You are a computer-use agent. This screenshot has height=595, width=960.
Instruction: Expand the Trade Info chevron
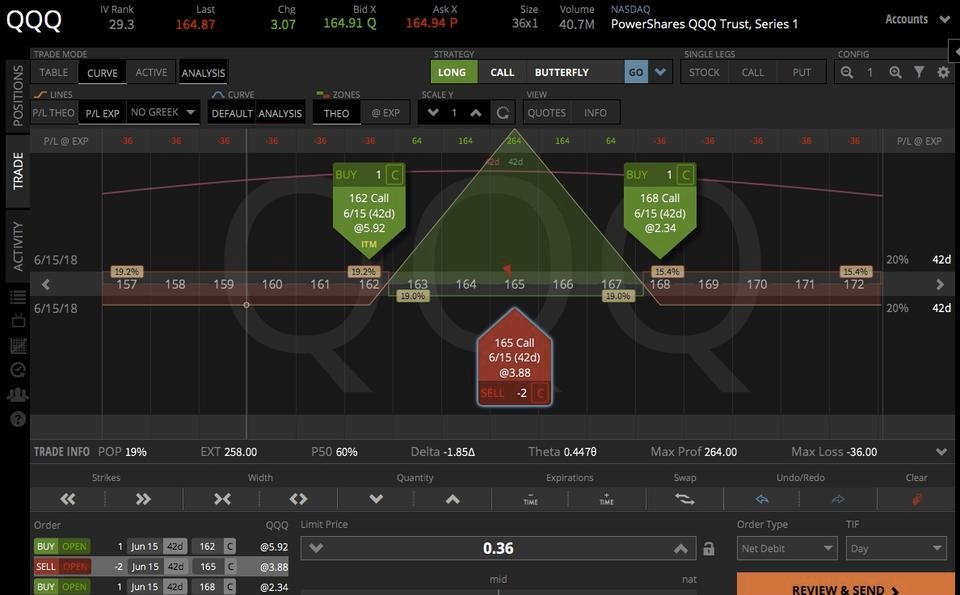(x=941, y=452)
